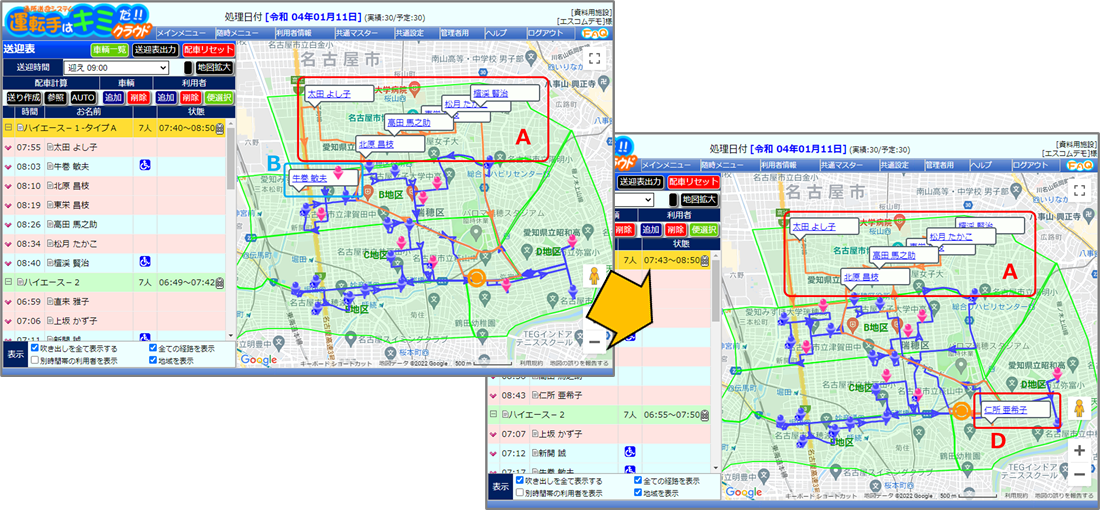Click pink arrow on 07:55 太田 よし子 row
This screenshot has width=1100, height=510.
[8, 147]
